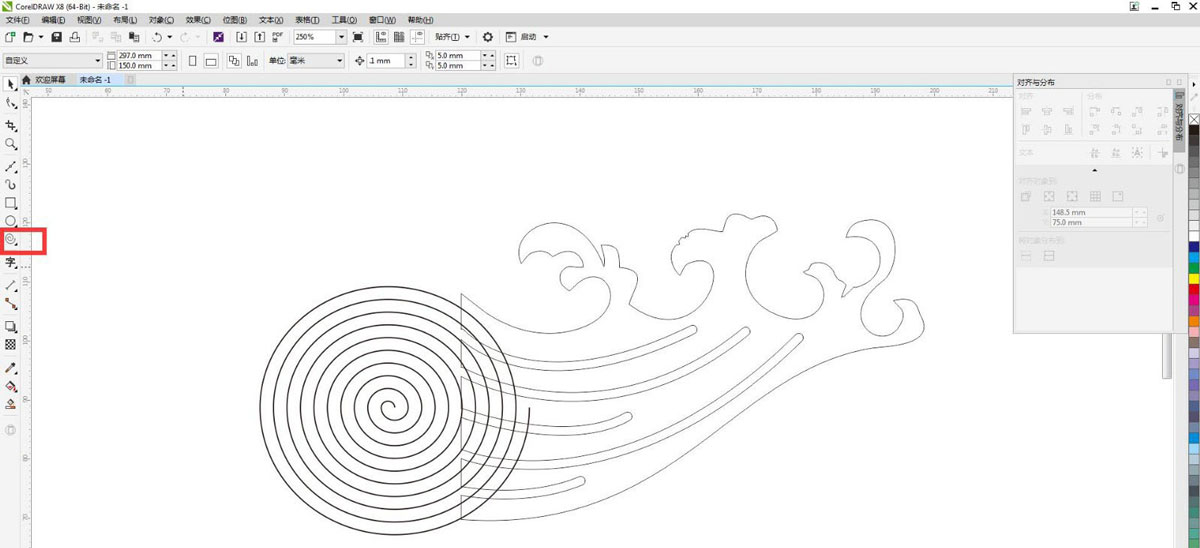Click the 贴齐(T) snap button
Screen dimensions: 1200x548
446,37
